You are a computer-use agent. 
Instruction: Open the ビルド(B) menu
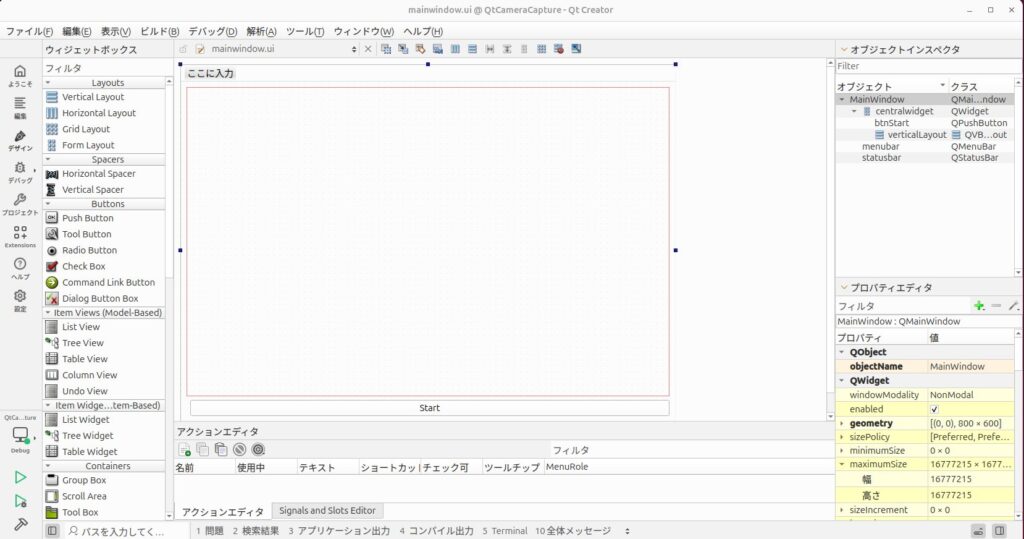[x=160, y=31]
